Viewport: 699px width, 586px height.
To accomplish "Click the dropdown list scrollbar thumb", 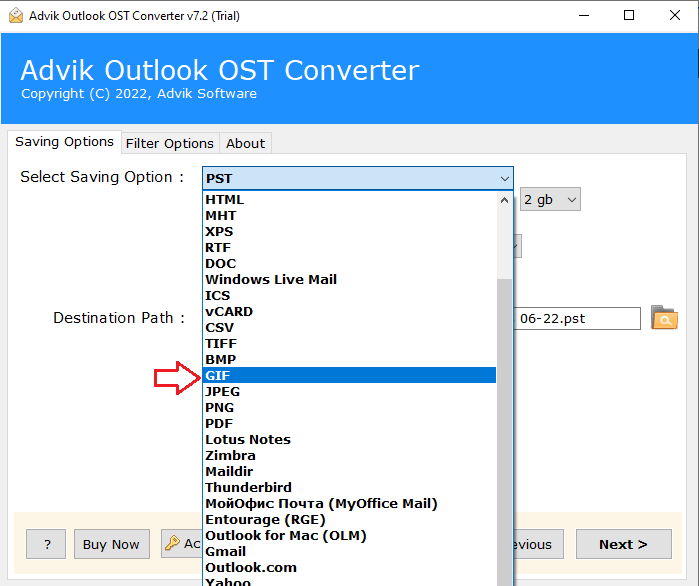I will coord(505,432).
